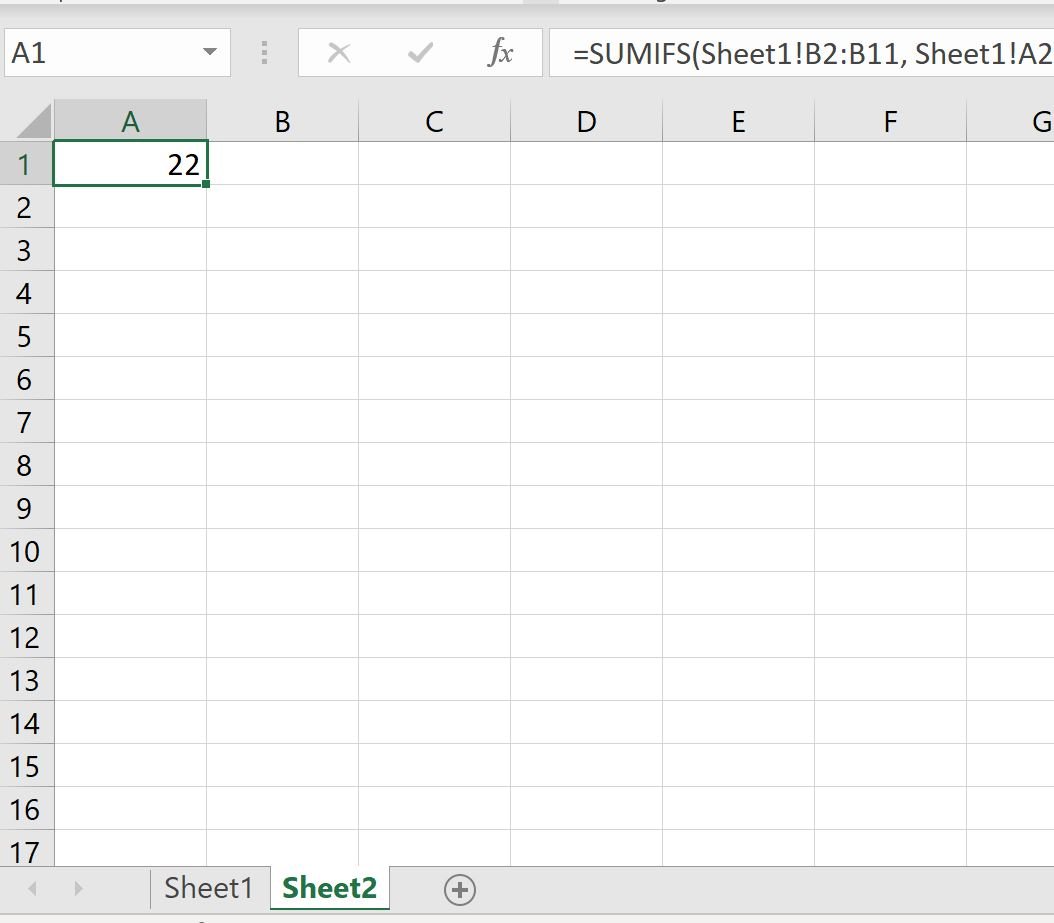Click the fill handle of cell A1
This screenshot has width=1054, height=923.
coord(206,184)
